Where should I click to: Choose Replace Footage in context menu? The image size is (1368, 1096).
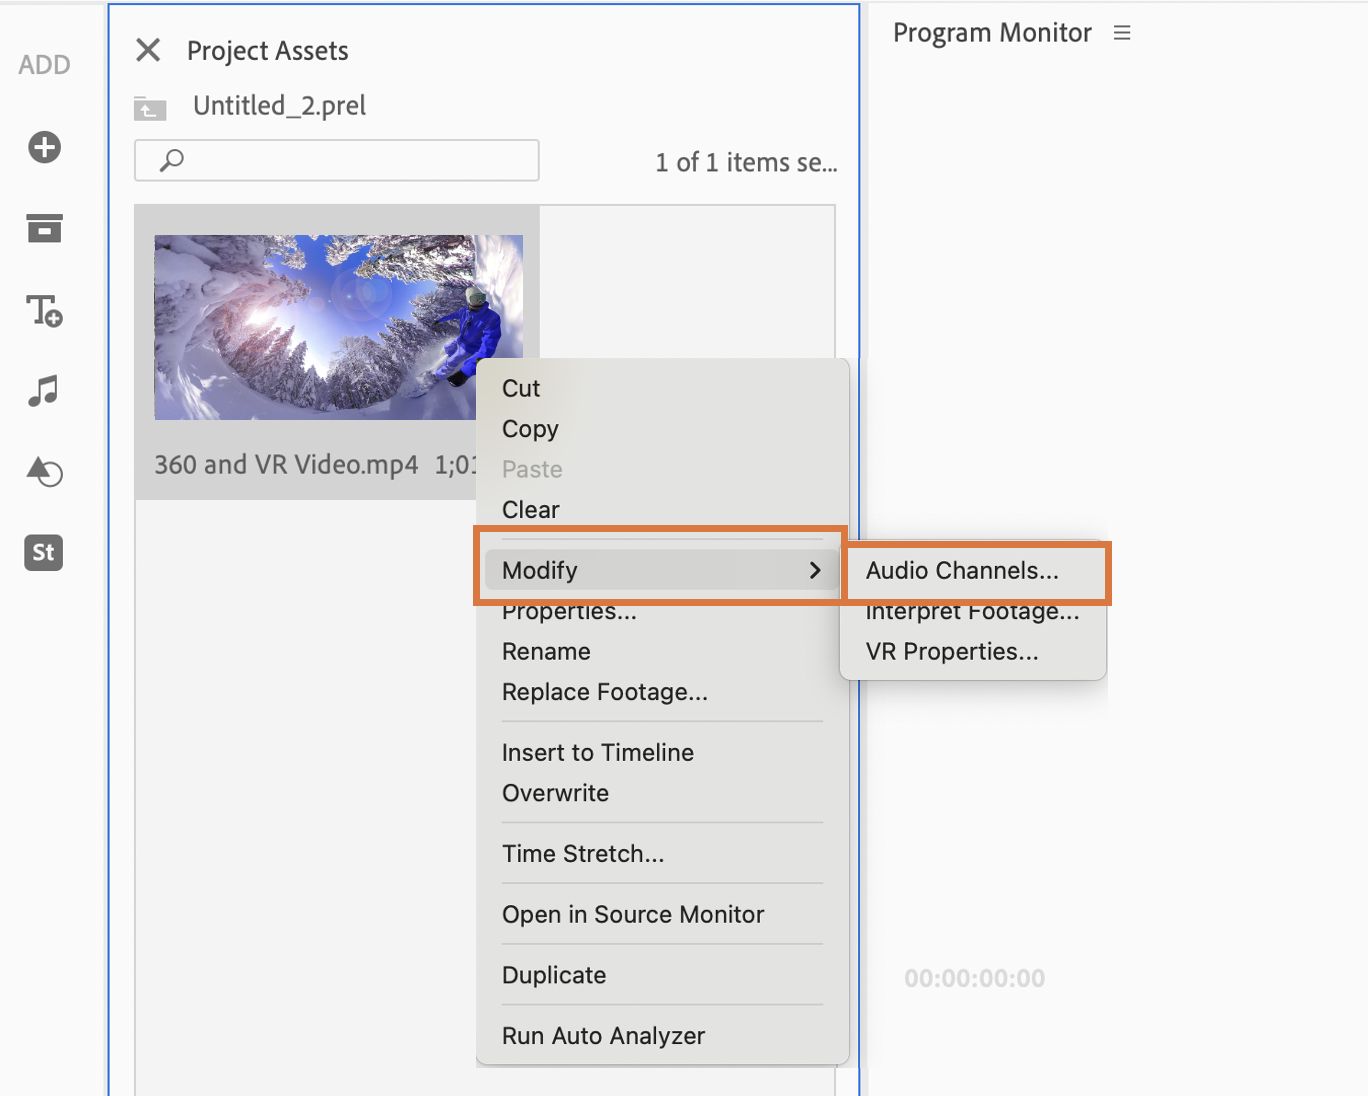pos(604,692)
